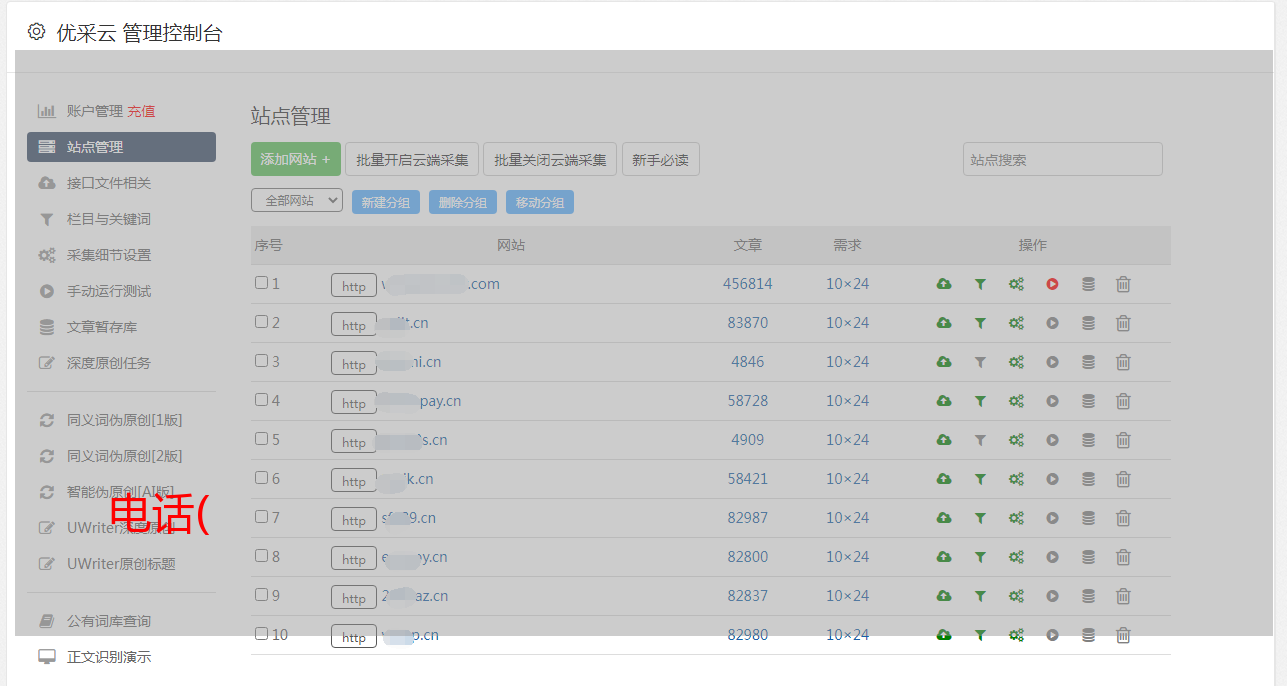Viewport: 1287px width, 686px height.
Task: Toggle the checkbox for site 5
Action: (x=261, y=439)
